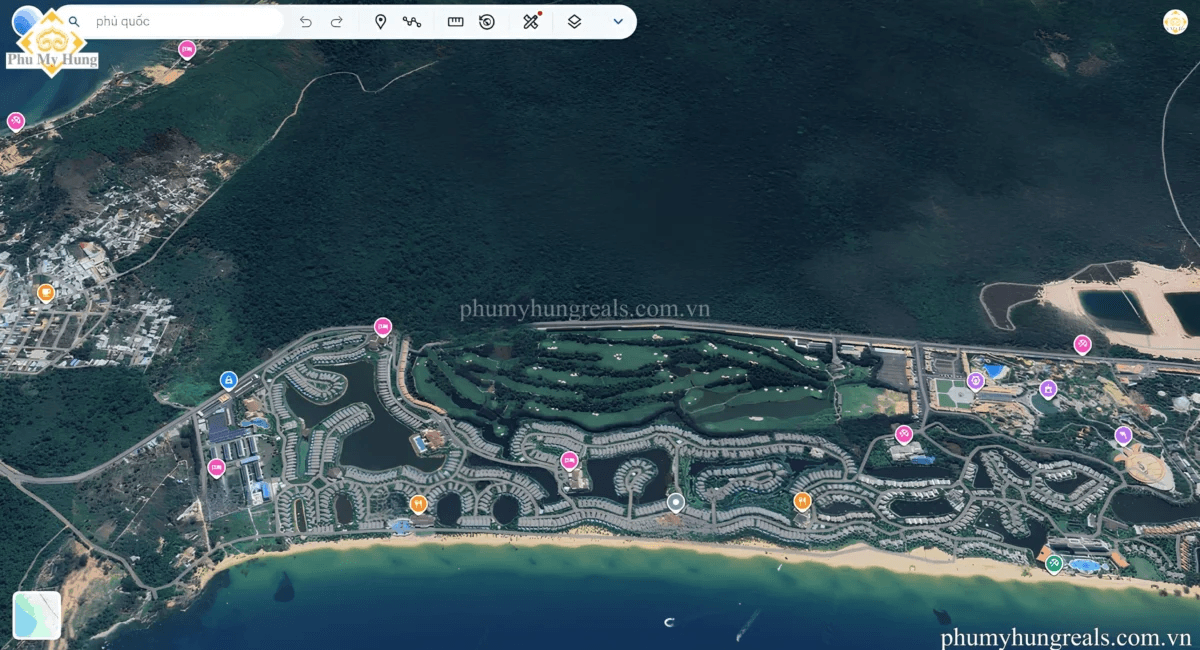Click the search field containing "phú quốc"
Image resolution: width=1200 pixels, height=650 pixels.
pyautogui.click(x=180, y=21)
